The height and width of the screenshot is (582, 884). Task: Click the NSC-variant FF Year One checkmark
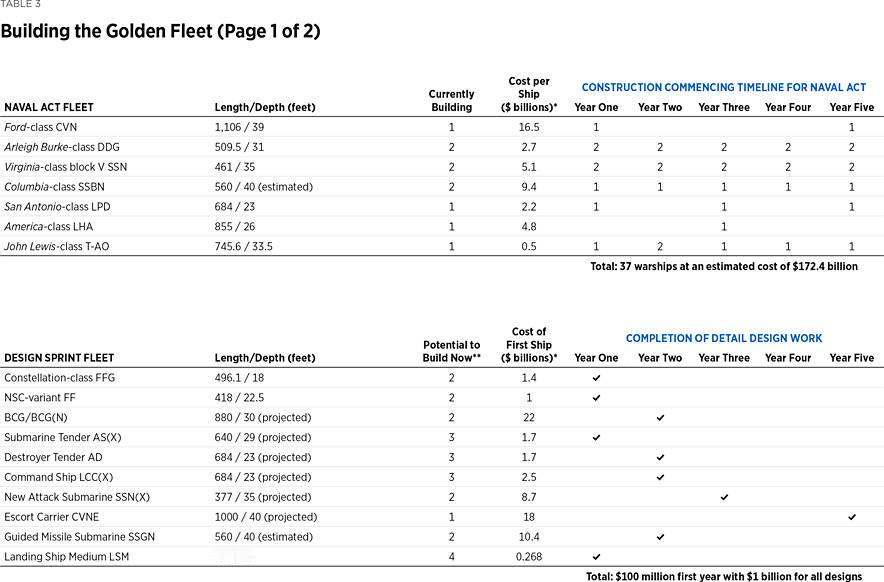pos(597,398)
